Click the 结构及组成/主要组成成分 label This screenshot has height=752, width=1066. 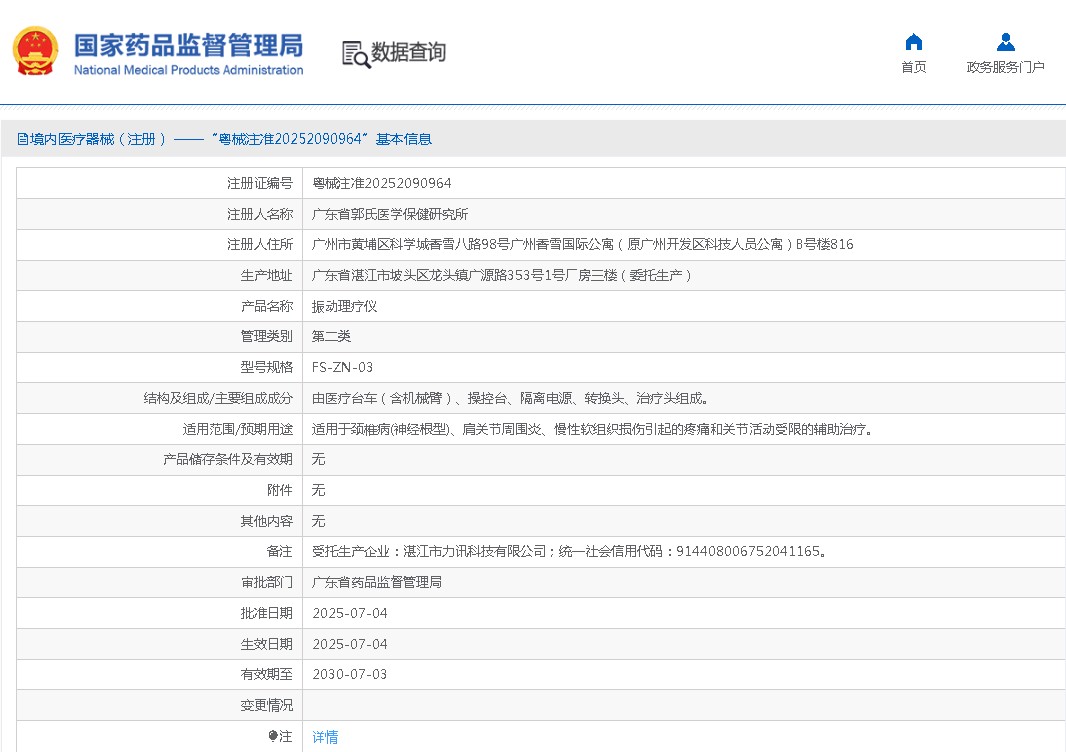(218, 398)
